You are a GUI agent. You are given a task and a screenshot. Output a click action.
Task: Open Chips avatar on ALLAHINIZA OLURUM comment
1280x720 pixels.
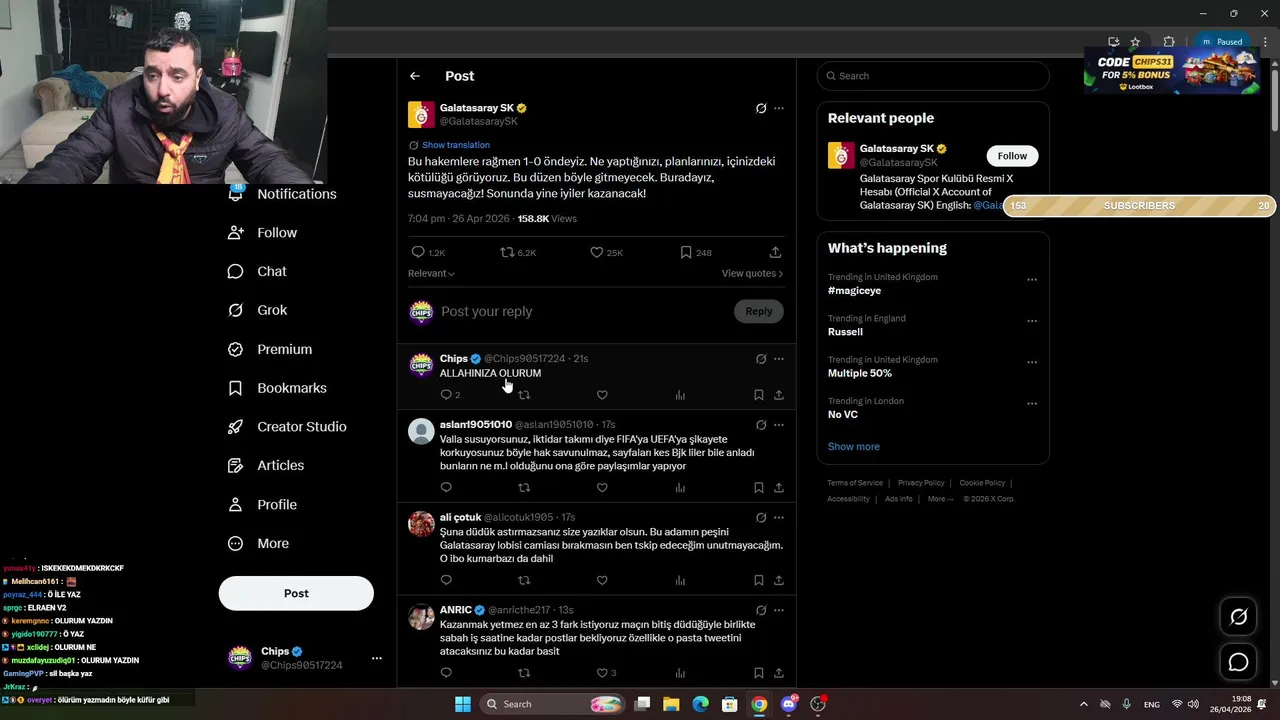[421, 364]
